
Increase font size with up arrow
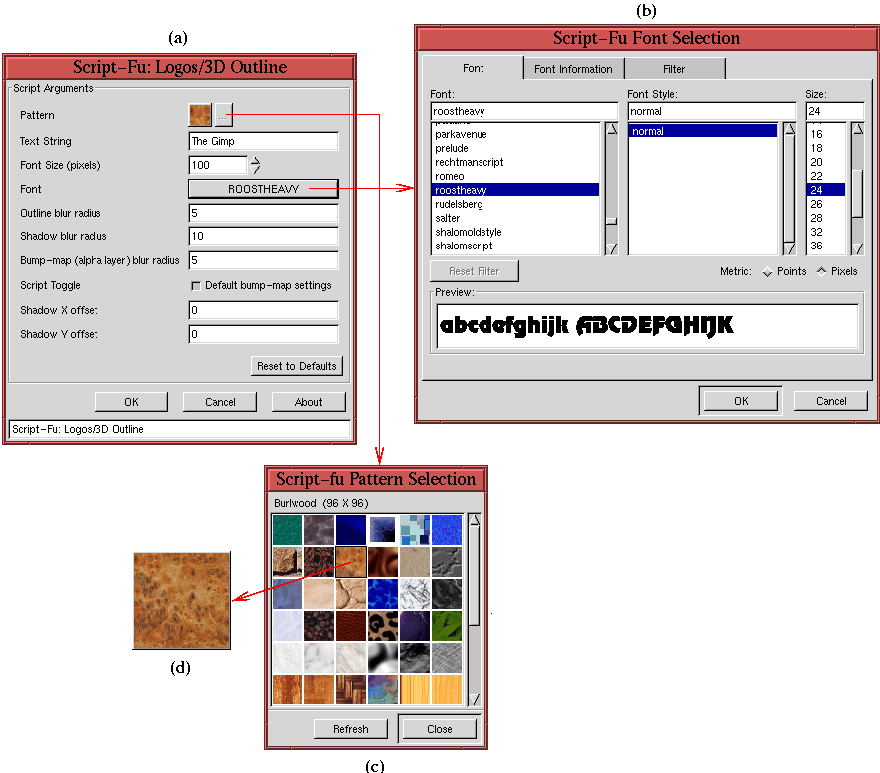tap(256, 160)
